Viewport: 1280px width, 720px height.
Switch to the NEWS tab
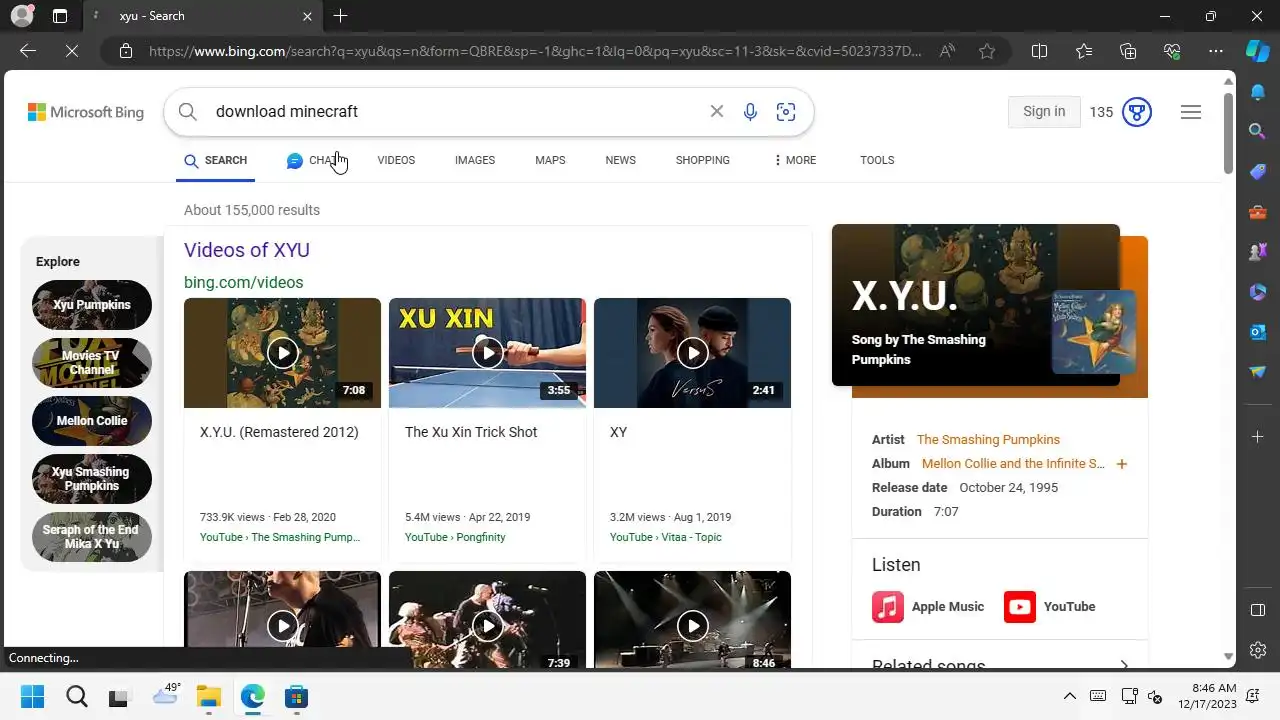[x=620, y=160]
